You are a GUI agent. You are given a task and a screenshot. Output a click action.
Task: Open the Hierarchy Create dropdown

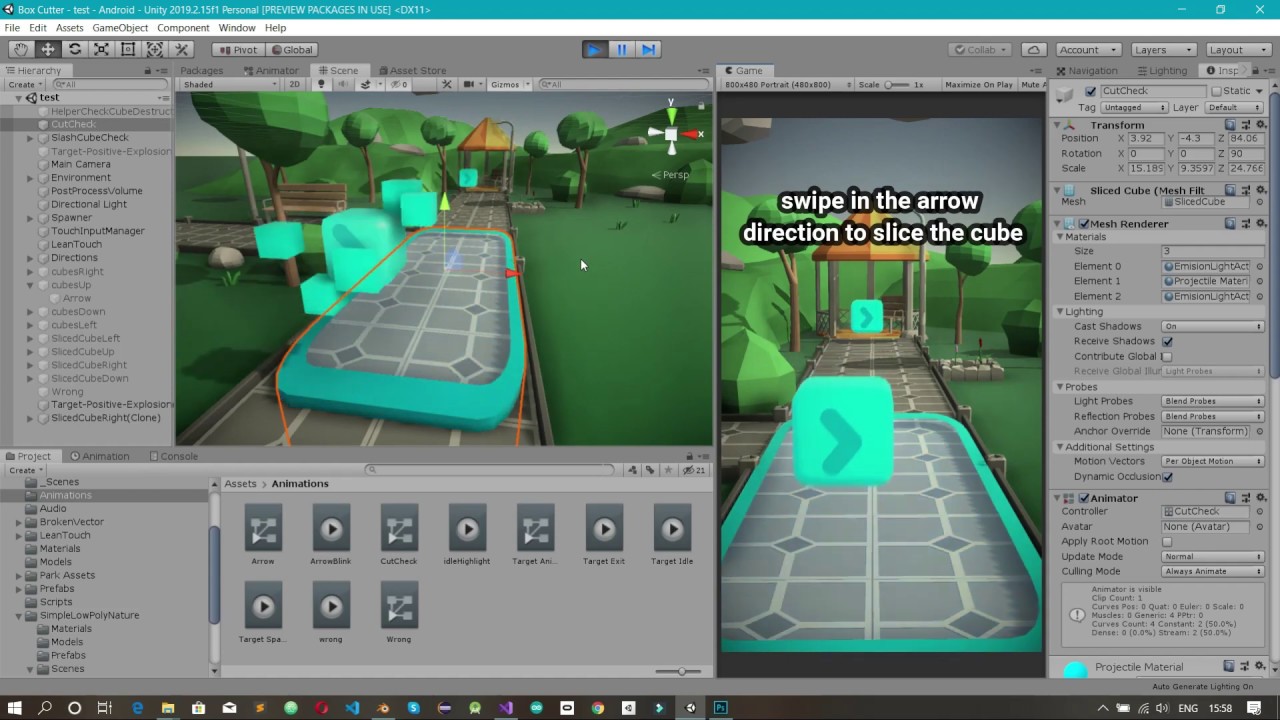pos(25,84)
